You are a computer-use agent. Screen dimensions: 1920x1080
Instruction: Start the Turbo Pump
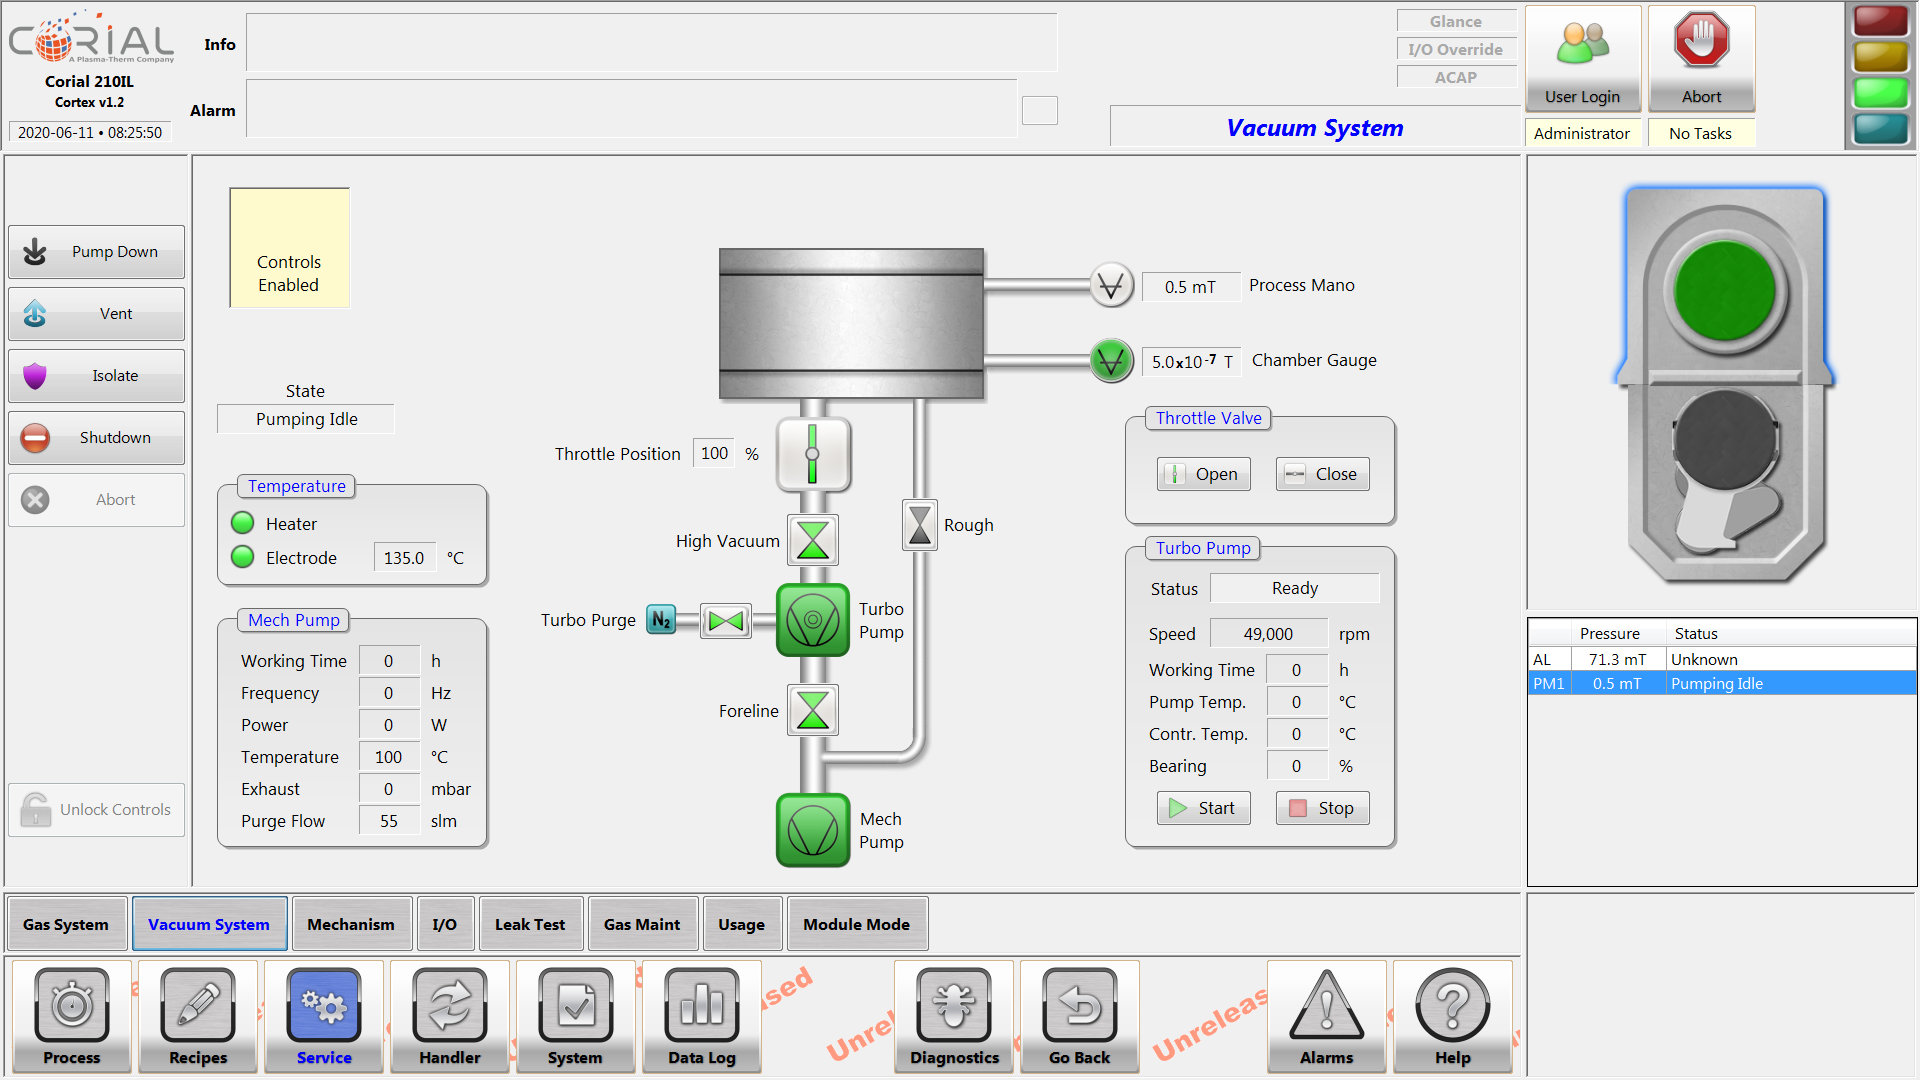[x=1204, y=808]
